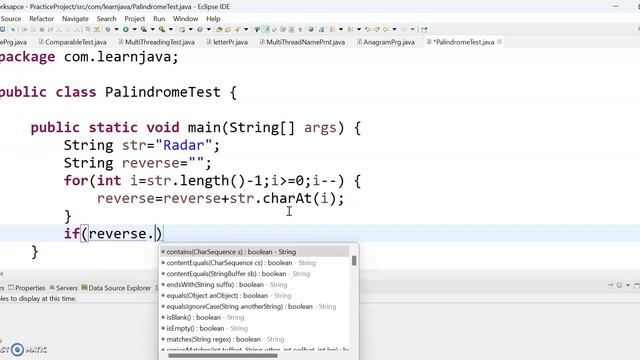This screenshot has width=640, height=360.
Task: Click the New Java Class toolbar icon
Action: point(200,29)
